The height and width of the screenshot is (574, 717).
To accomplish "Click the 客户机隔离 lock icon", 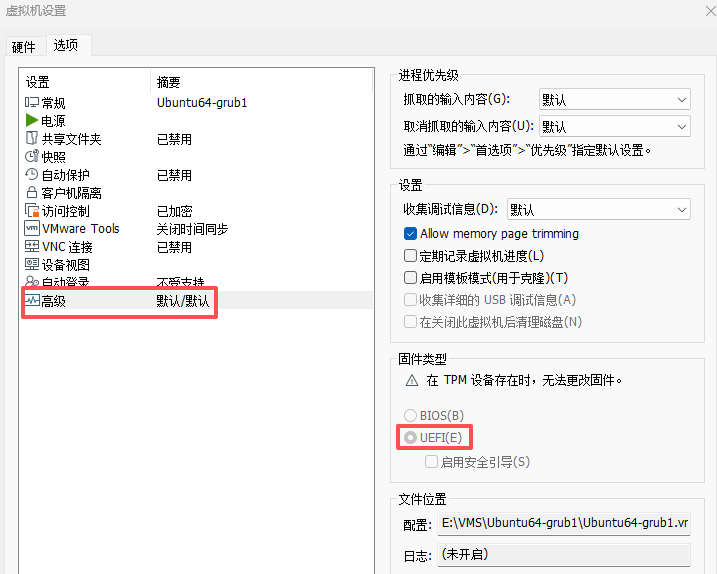I will tap(32, 192).
